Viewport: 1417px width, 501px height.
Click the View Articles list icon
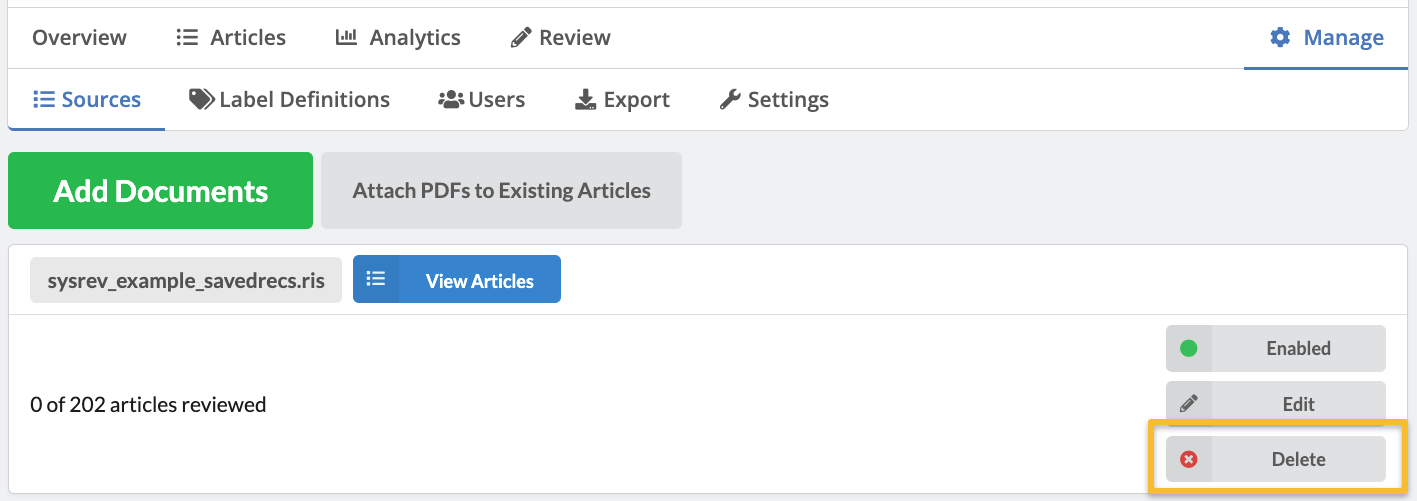click(x=376, y=280)
